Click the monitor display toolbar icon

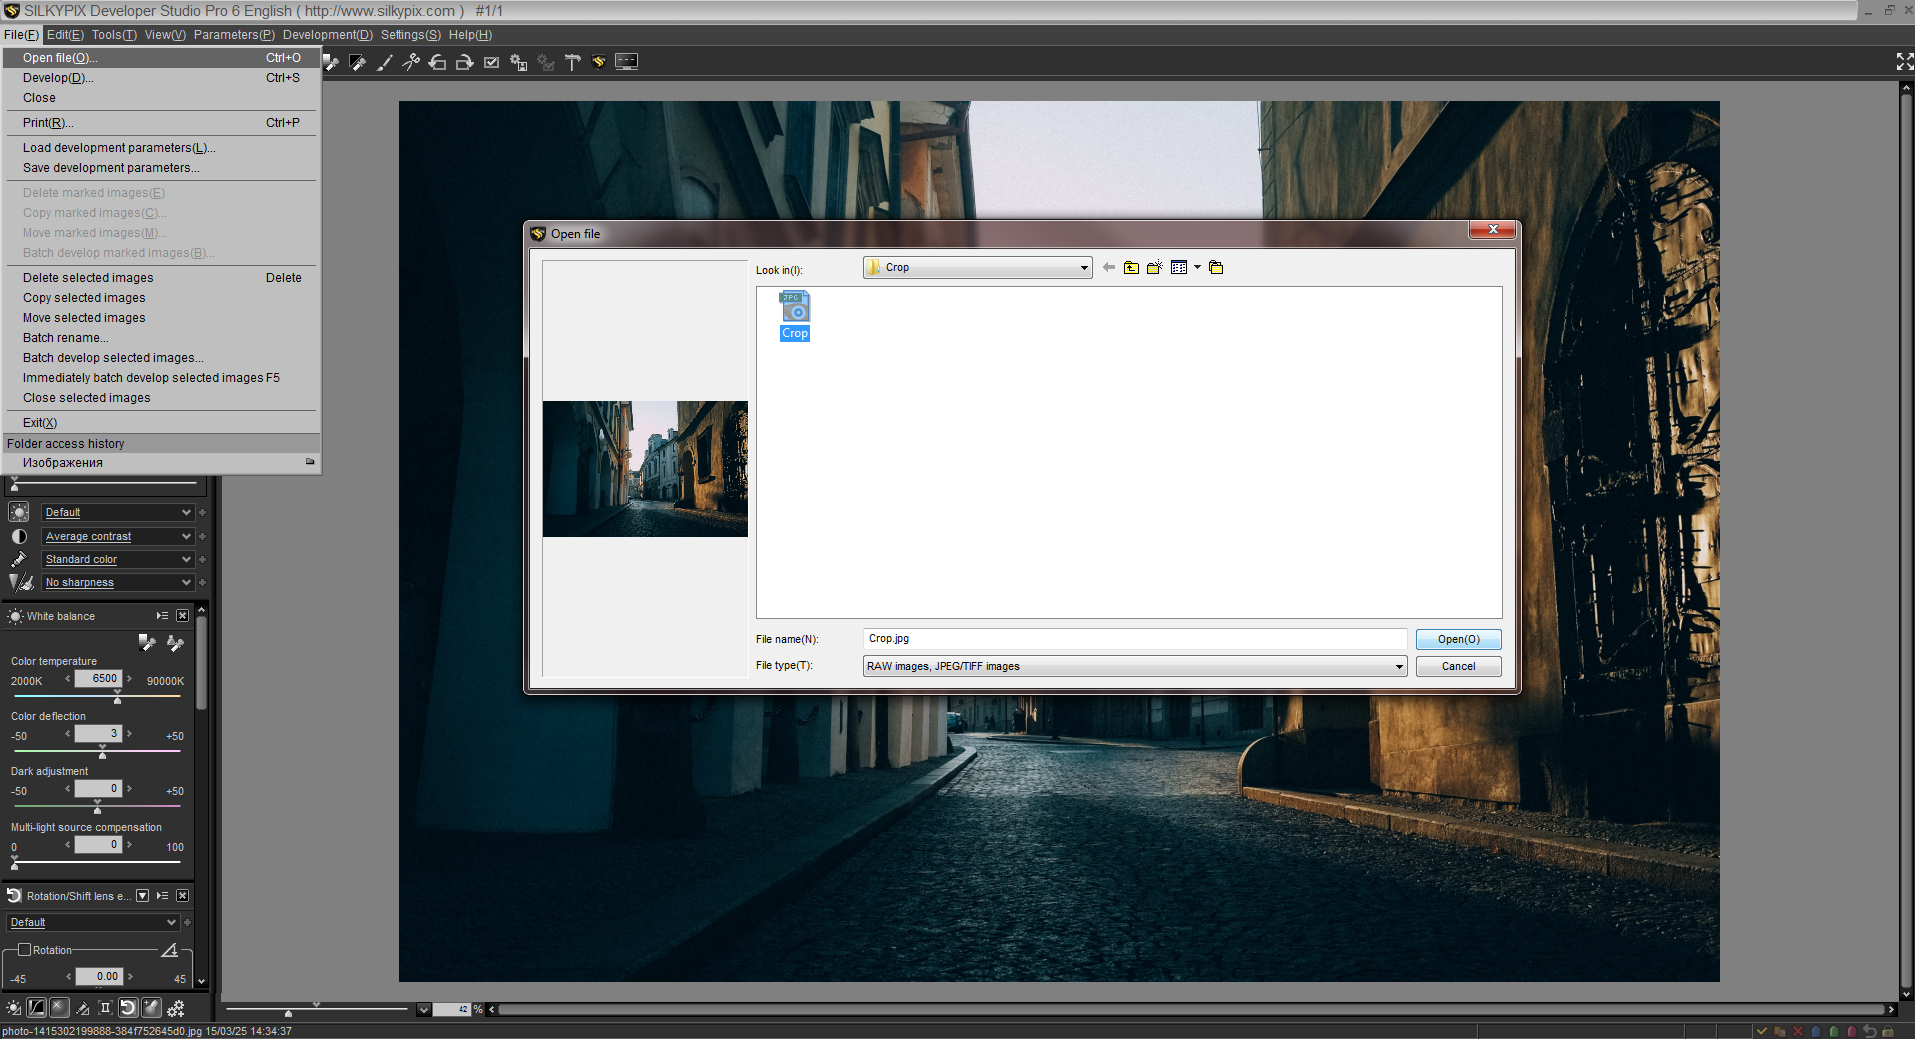[x=626, y=62]
